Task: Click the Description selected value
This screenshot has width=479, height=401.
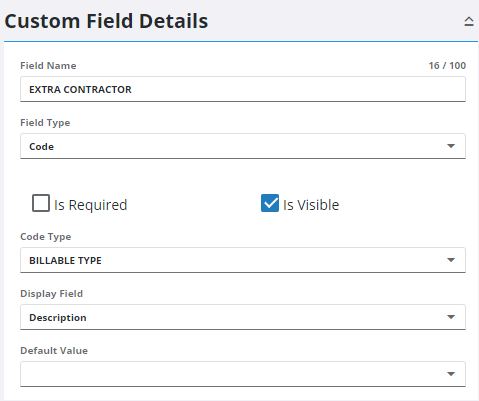Action: pyautogui.click(x=58, y=318)
